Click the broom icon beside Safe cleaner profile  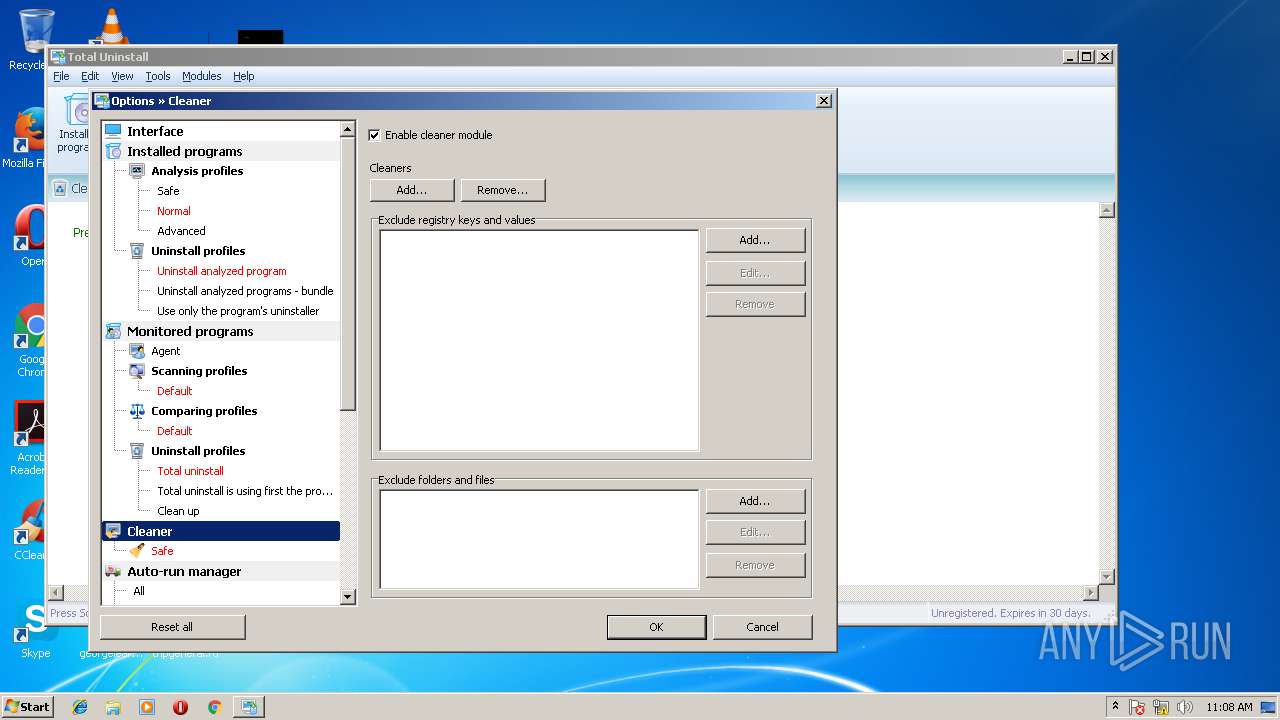pos(137,551)
